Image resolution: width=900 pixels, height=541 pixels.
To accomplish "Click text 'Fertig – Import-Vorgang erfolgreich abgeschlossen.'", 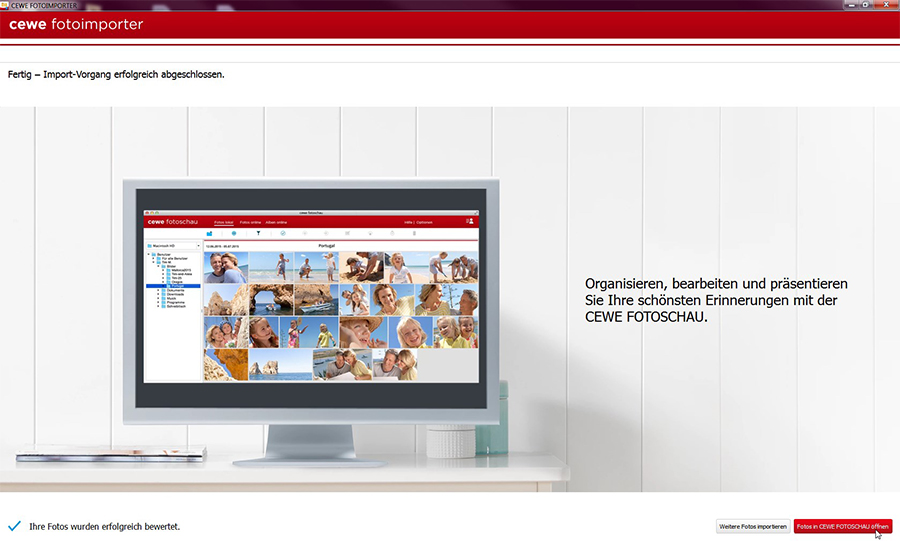I will click(x=116, y=75).
